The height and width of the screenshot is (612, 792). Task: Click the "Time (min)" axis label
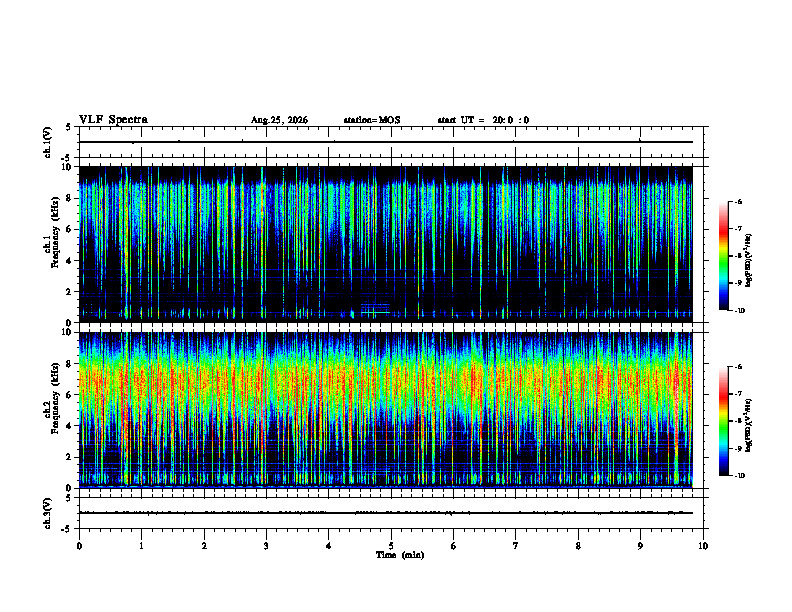click(x=400, y=555)
